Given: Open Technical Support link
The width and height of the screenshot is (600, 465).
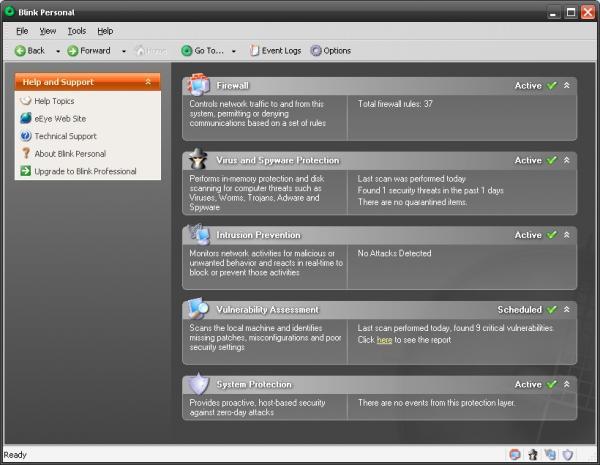Looking at the screenshot, I should click(65, 136).
